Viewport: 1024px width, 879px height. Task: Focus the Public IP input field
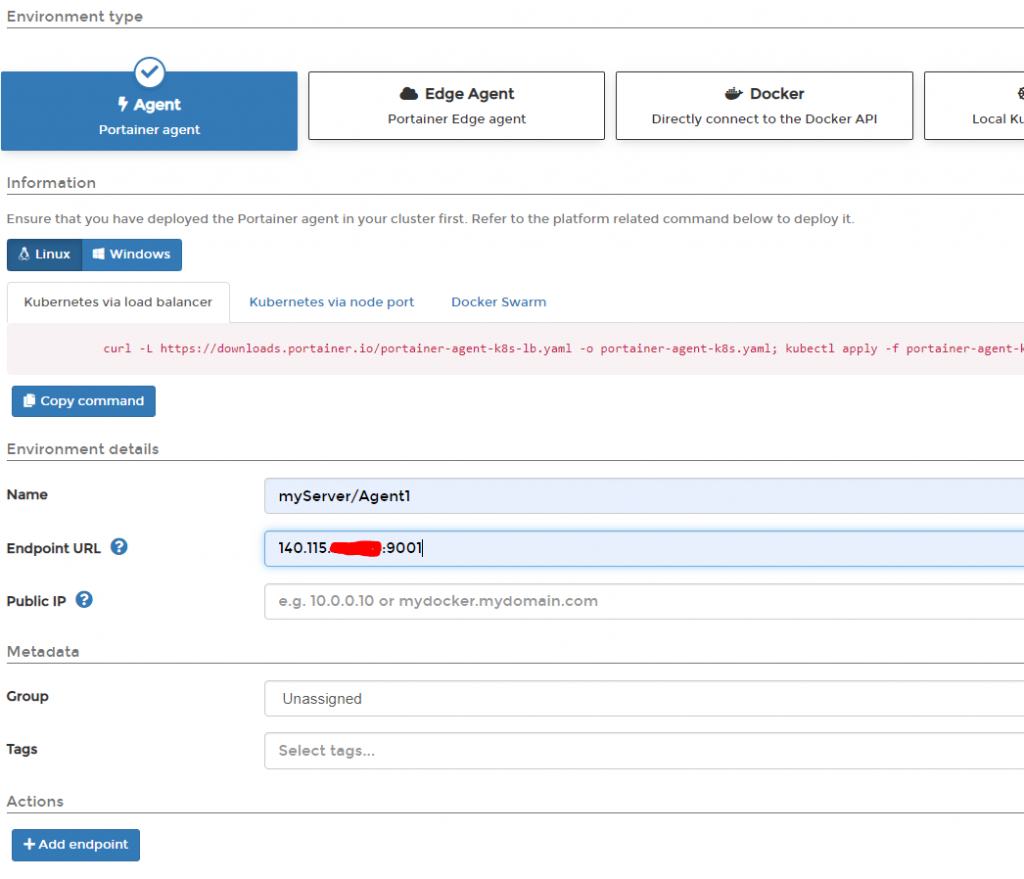[644, 601]
